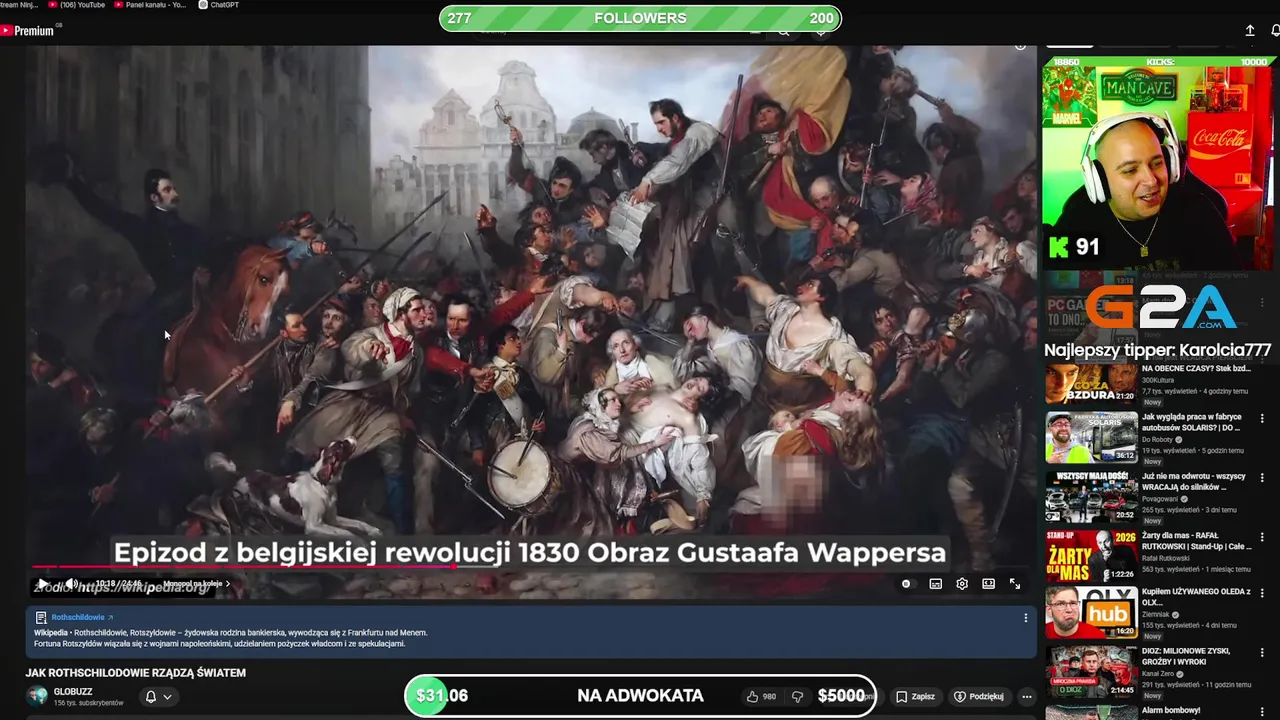Click the video title 'JAK ROTHSCHILDOWIE RZĄDZĄ ŚWIATEM'

pyautogui.click(x=136, y=673)
